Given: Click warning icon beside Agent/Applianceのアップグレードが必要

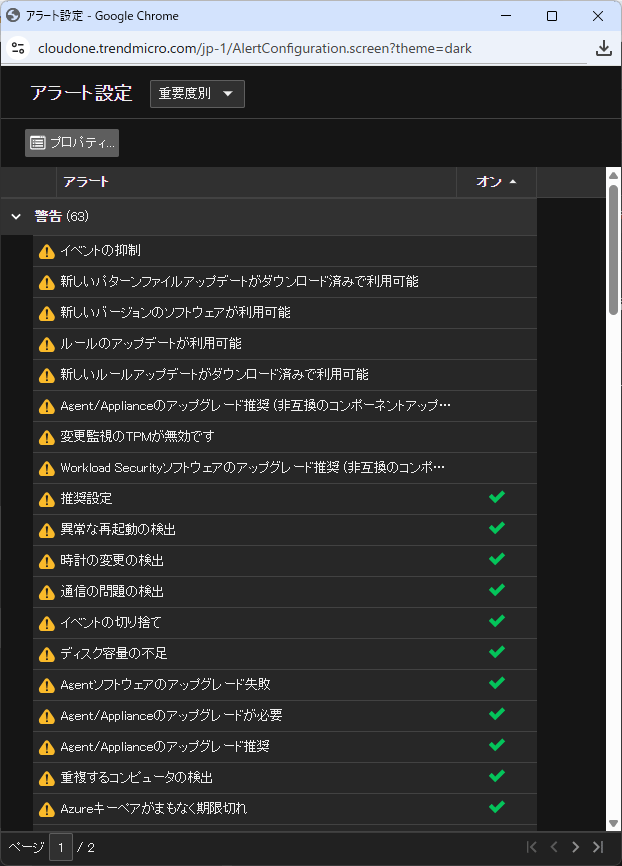Looking at the screenshot, I should [47, 716].
